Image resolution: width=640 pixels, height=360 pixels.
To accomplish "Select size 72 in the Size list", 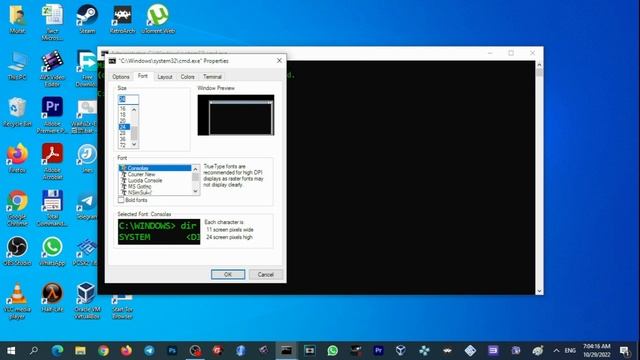I will 124,145.
